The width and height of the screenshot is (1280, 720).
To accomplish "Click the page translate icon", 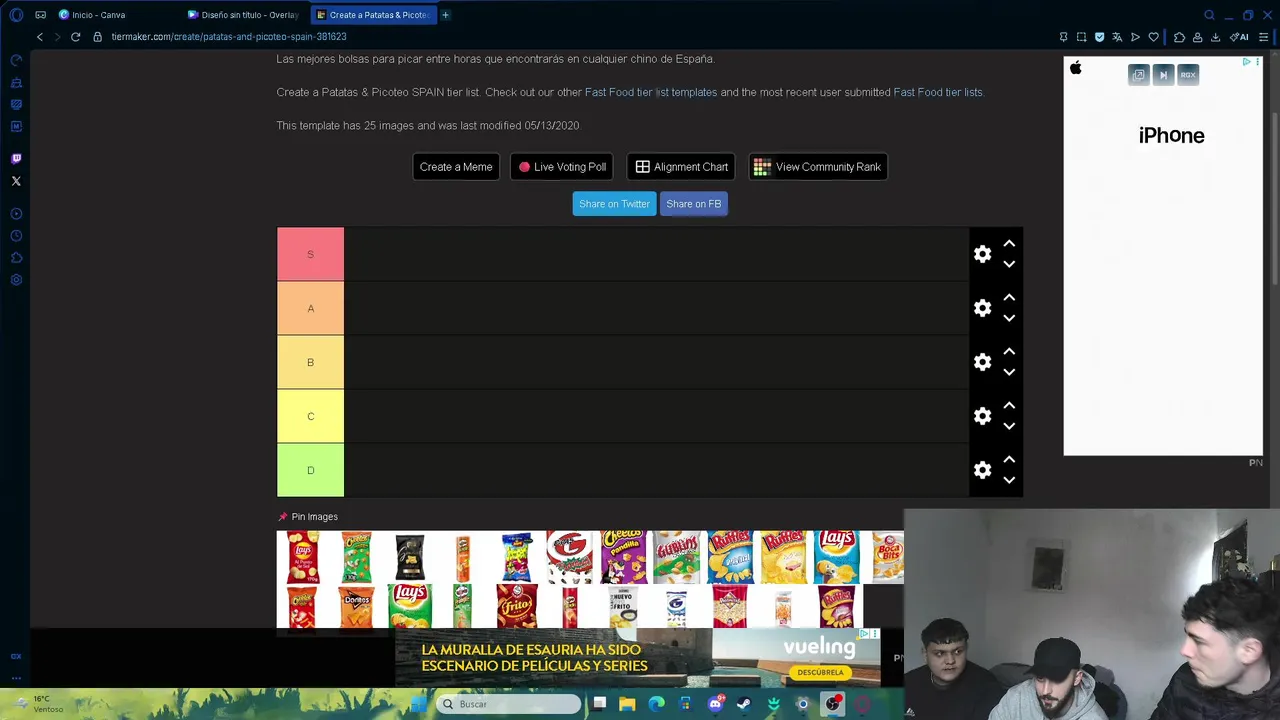I will click(1117, 37).
